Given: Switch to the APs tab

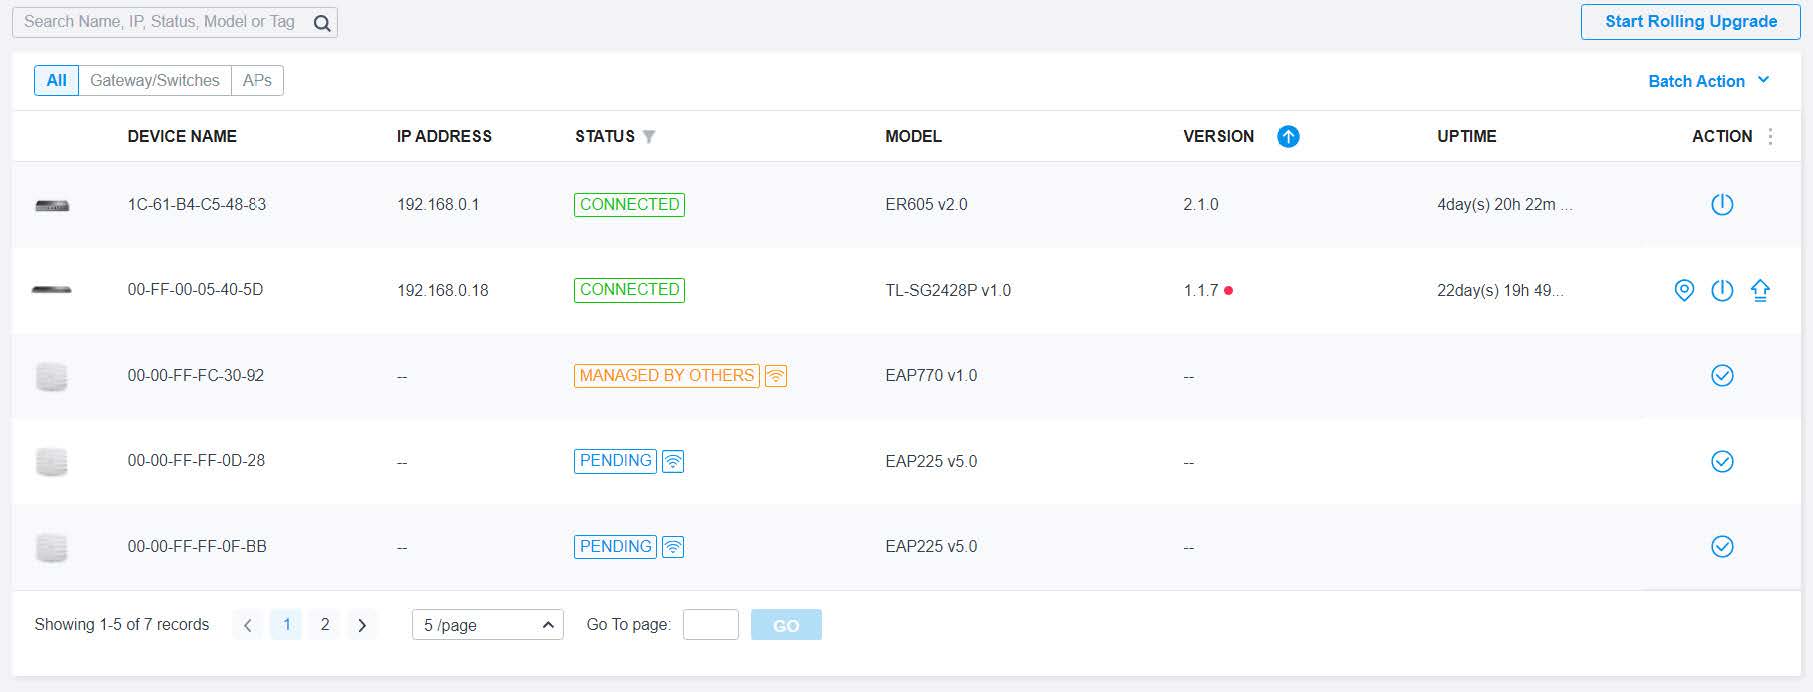Looking at the screenshot, I should click(257, 81).
